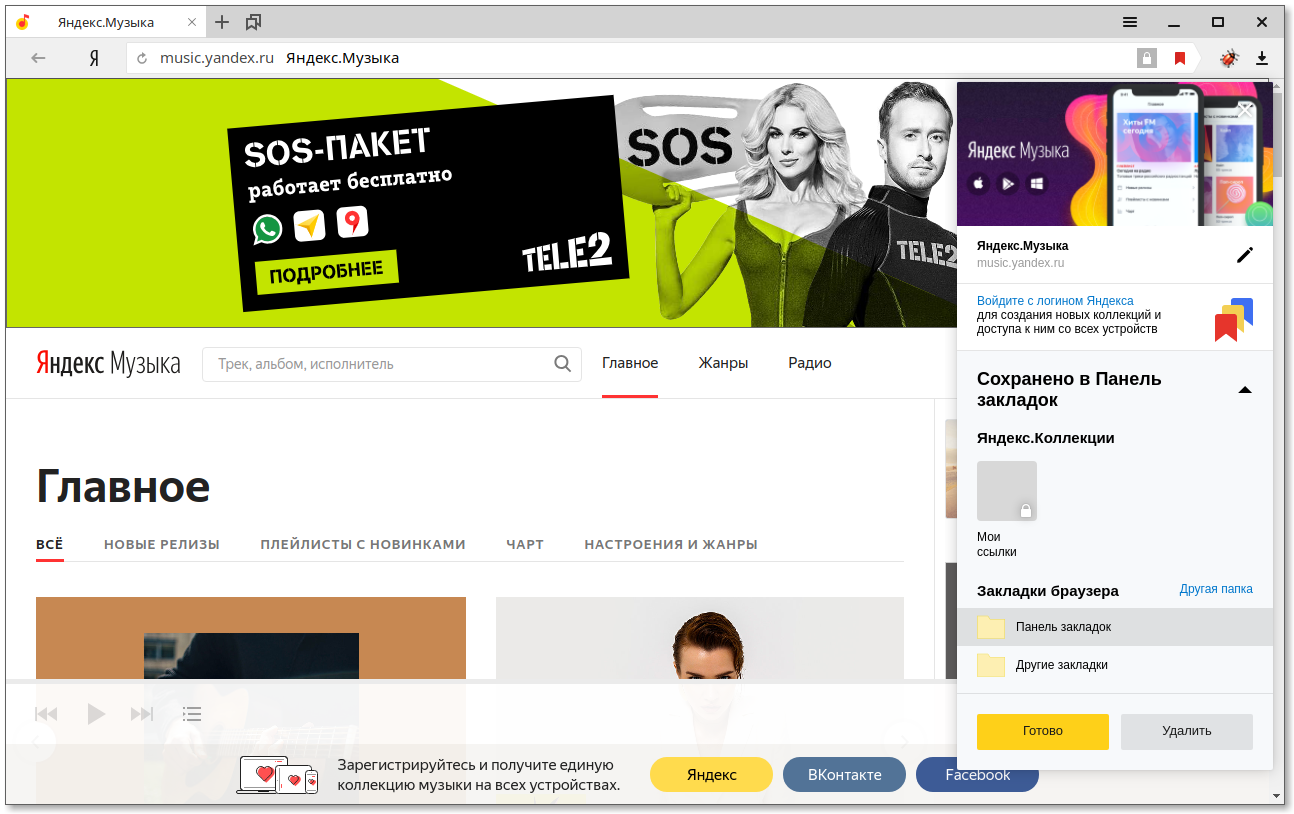Viewport: 1294px width, 814px height.
Task: Switch to the 'ЧАРТ' tab
Action: pyautogui.click(x=525, y=544)
